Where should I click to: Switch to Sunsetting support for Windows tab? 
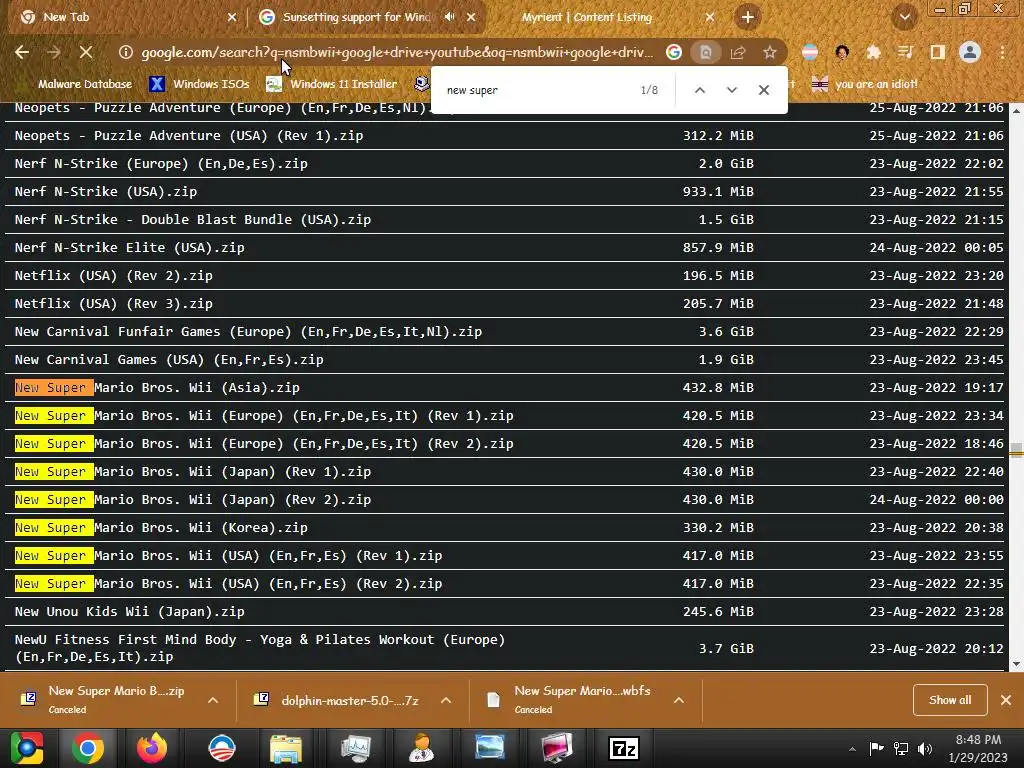point(357,17)
